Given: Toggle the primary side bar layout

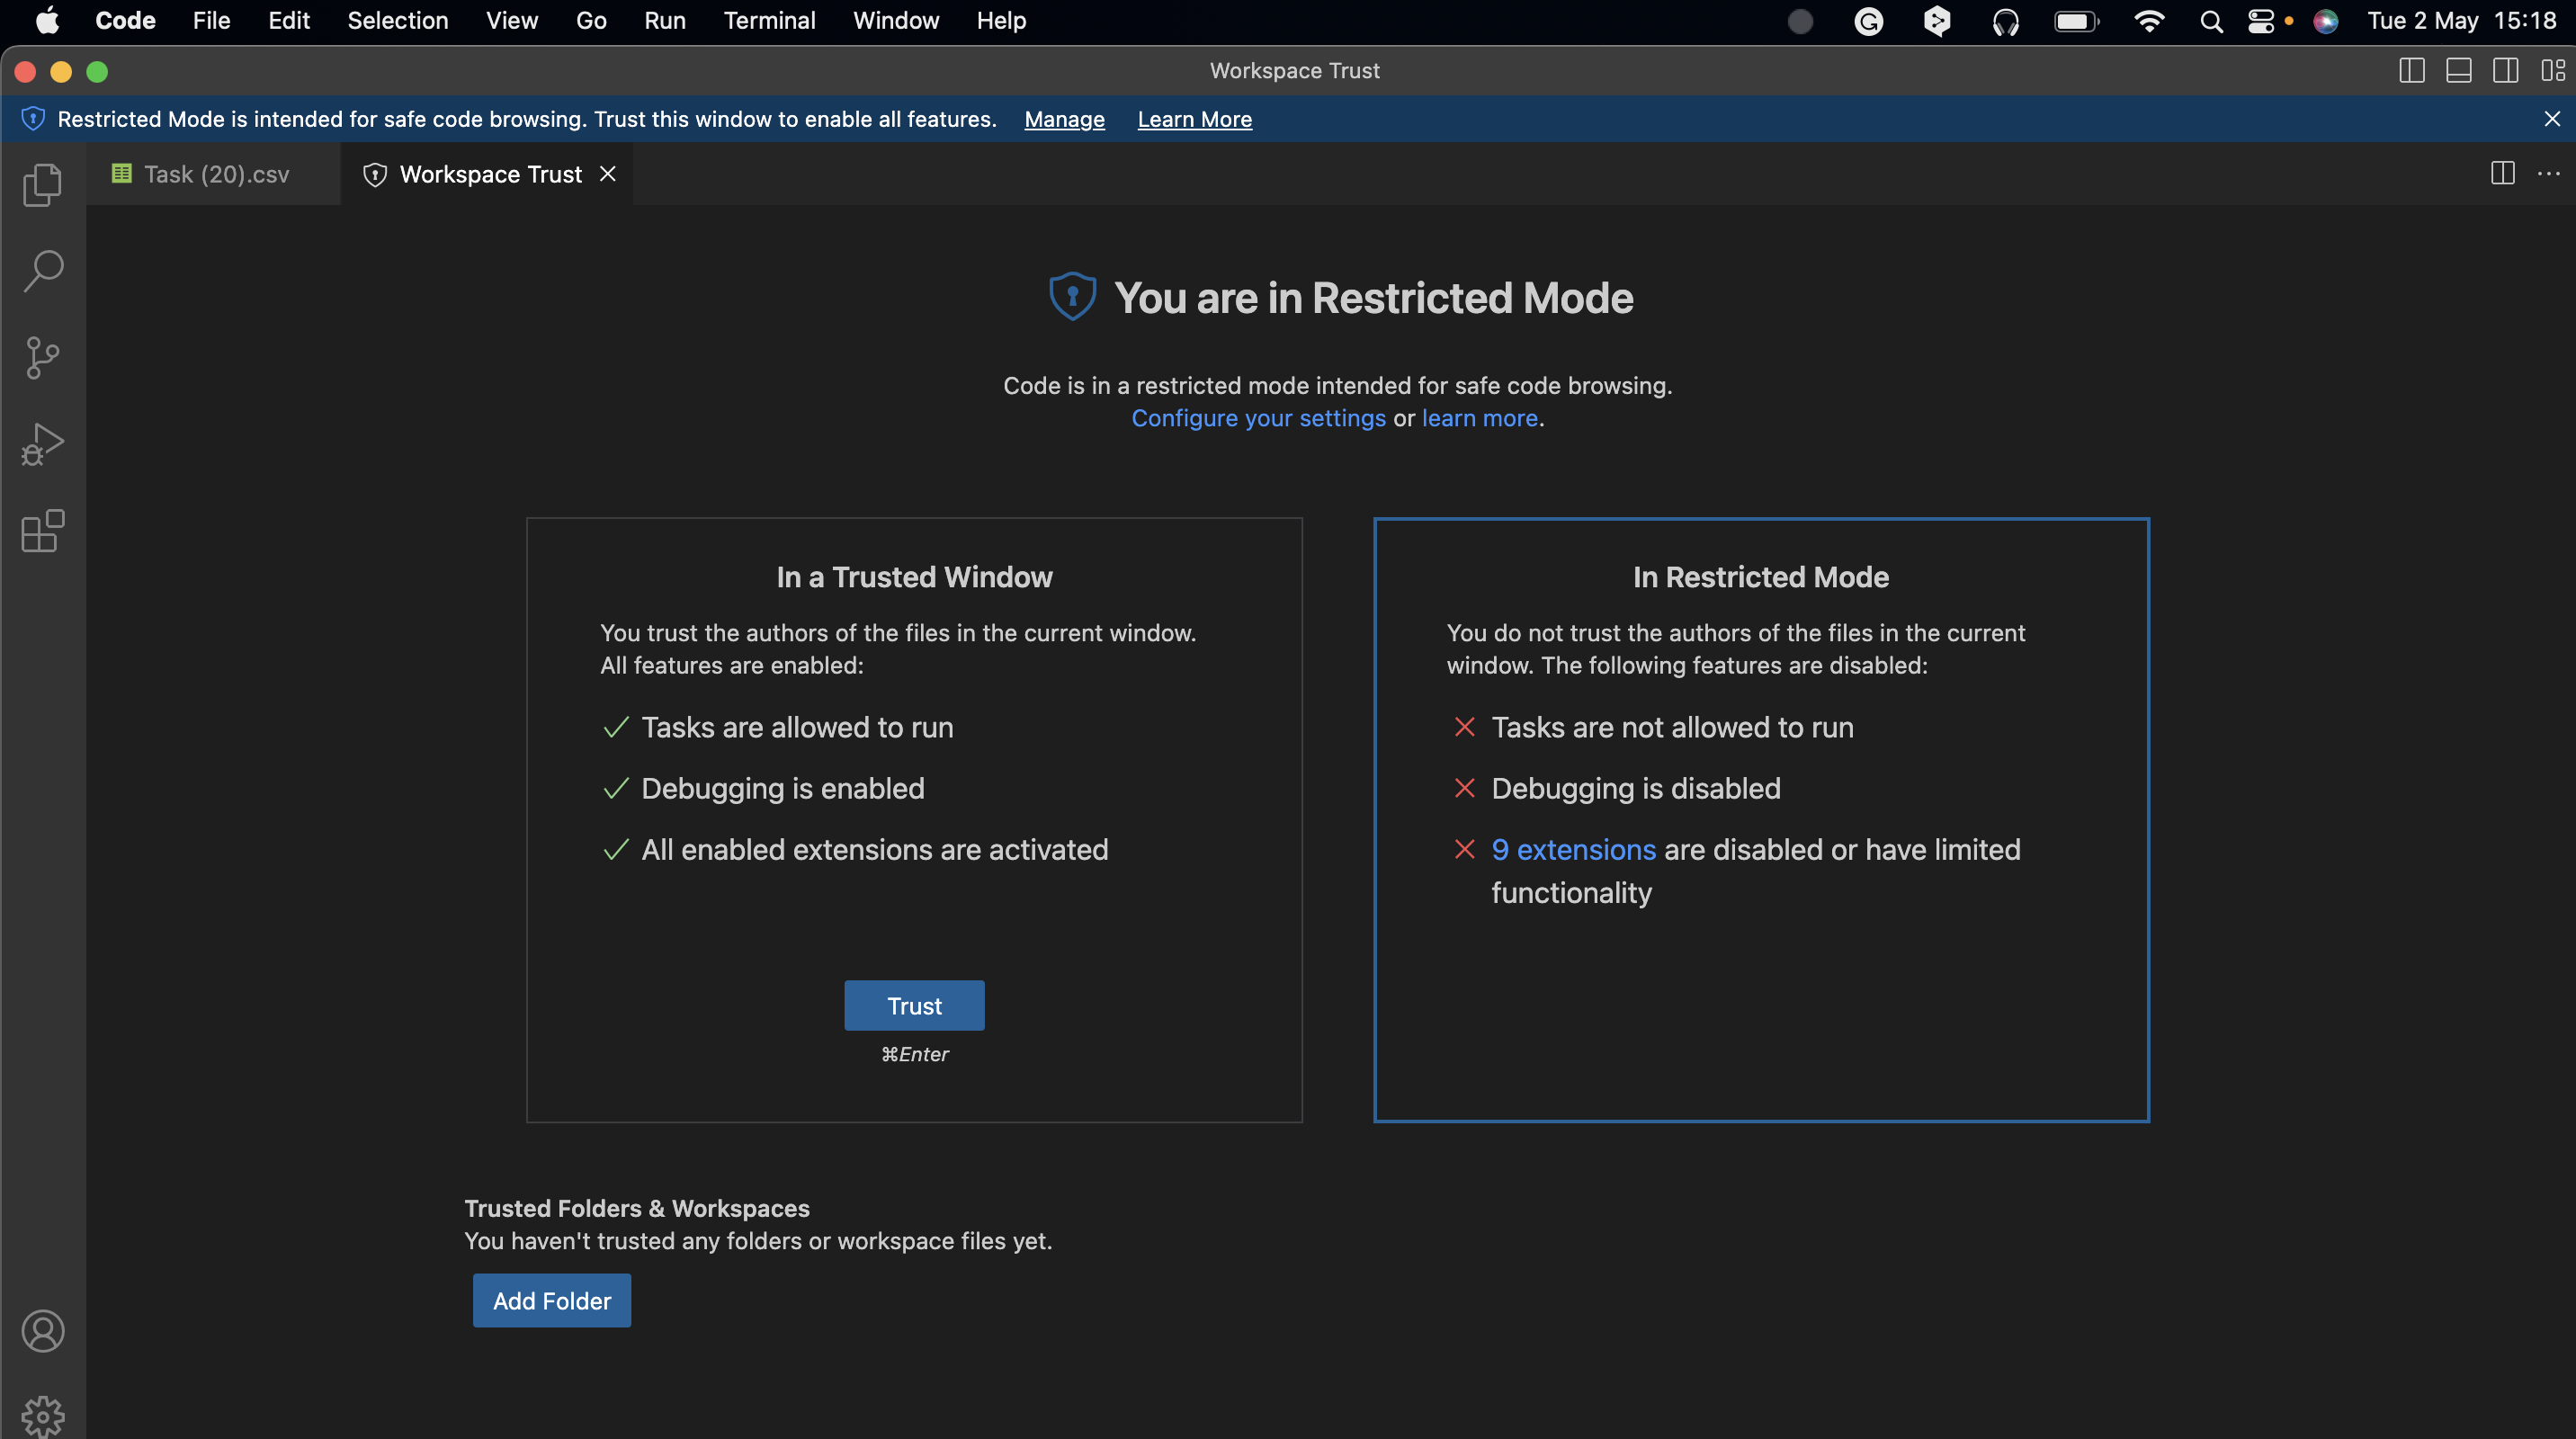Looking at the screenshot, I should click(2411, 70).
